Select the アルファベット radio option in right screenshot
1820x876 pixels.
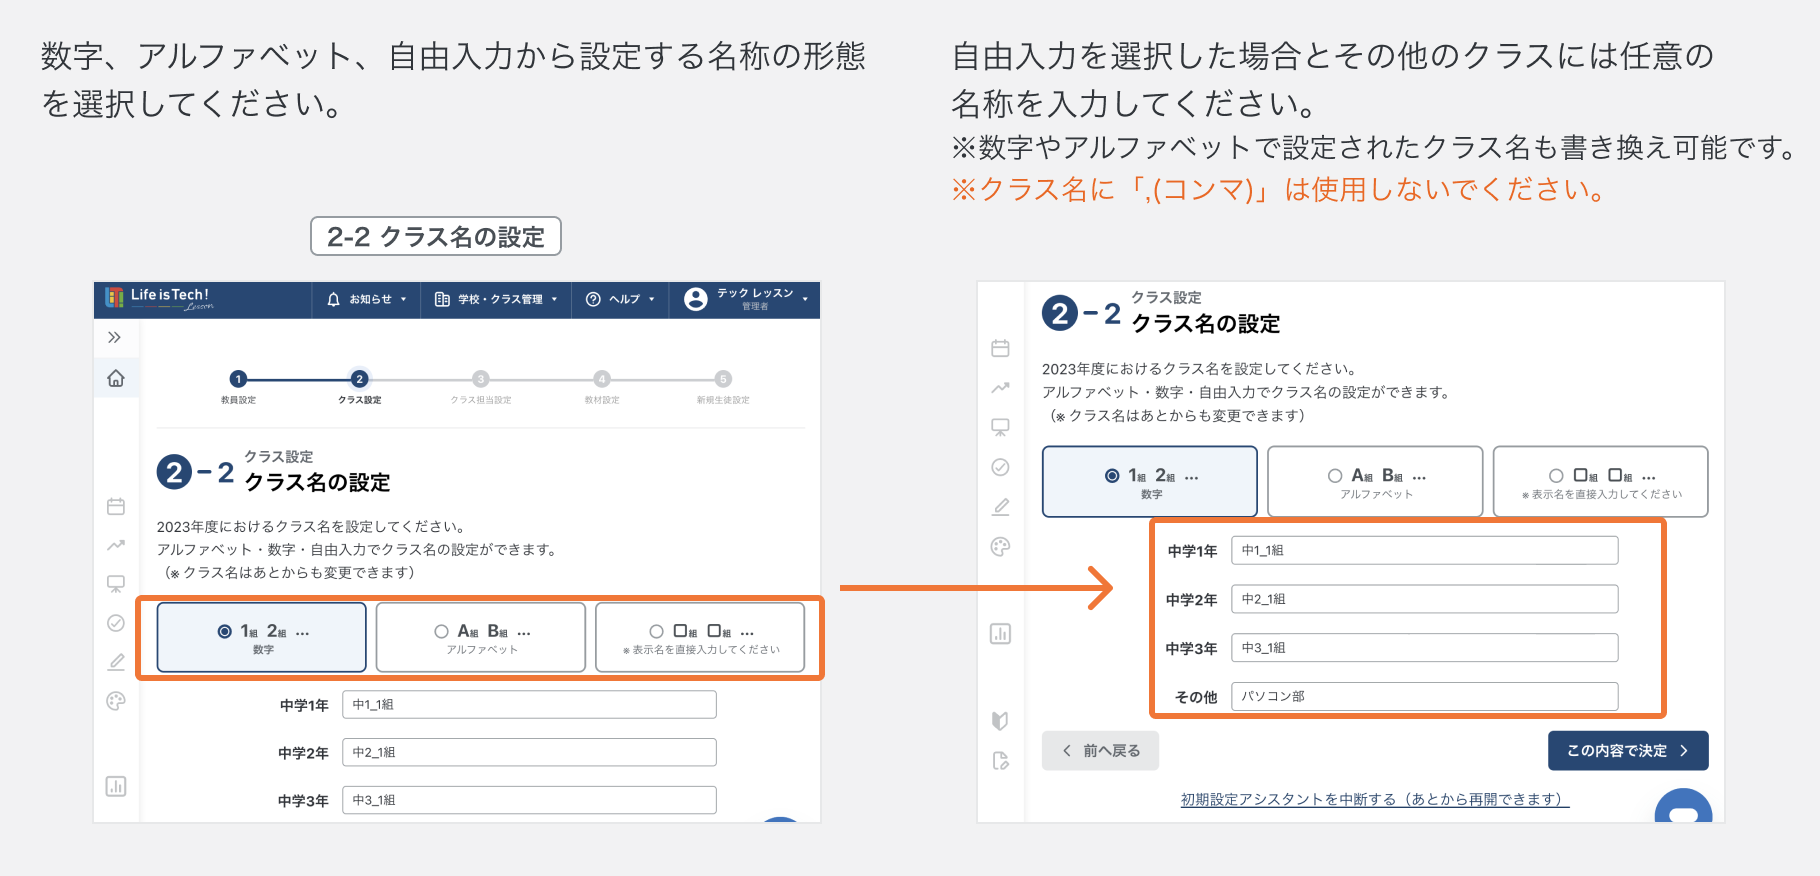[1335, 476]
